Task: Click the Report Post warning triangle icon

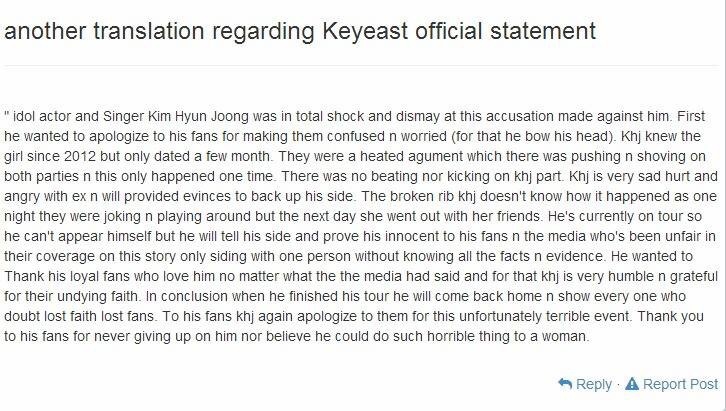Action: 632,384
